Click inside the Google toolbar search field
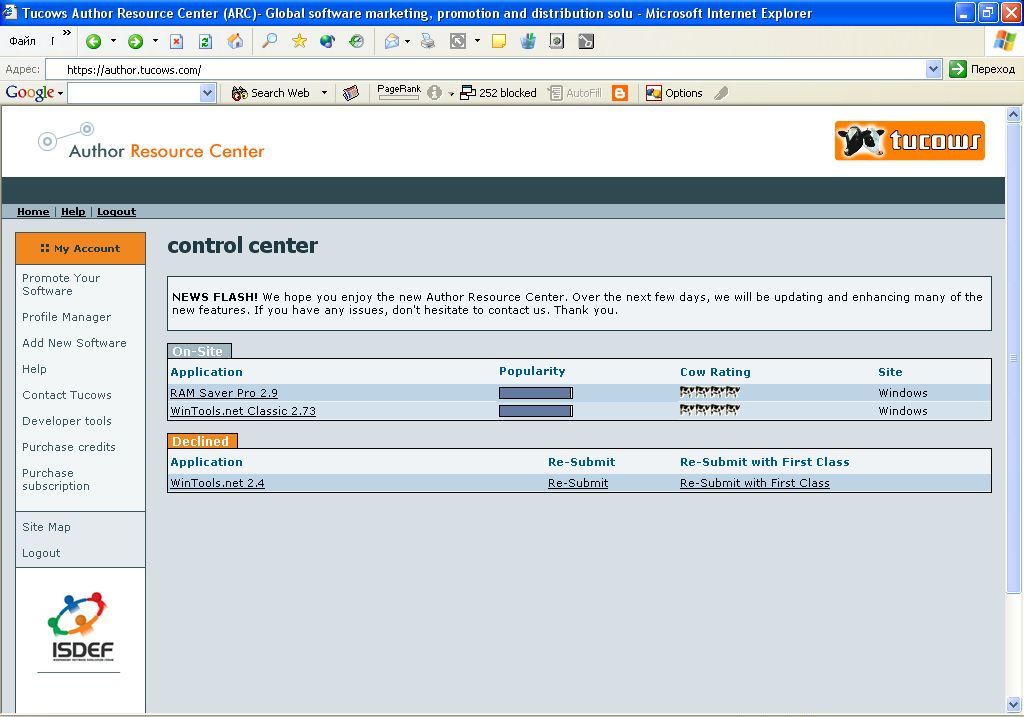 134,93
